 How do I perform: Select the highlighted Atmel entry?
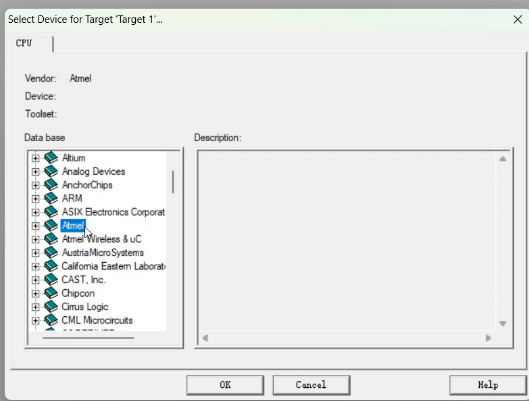click(x=73, y=226)
